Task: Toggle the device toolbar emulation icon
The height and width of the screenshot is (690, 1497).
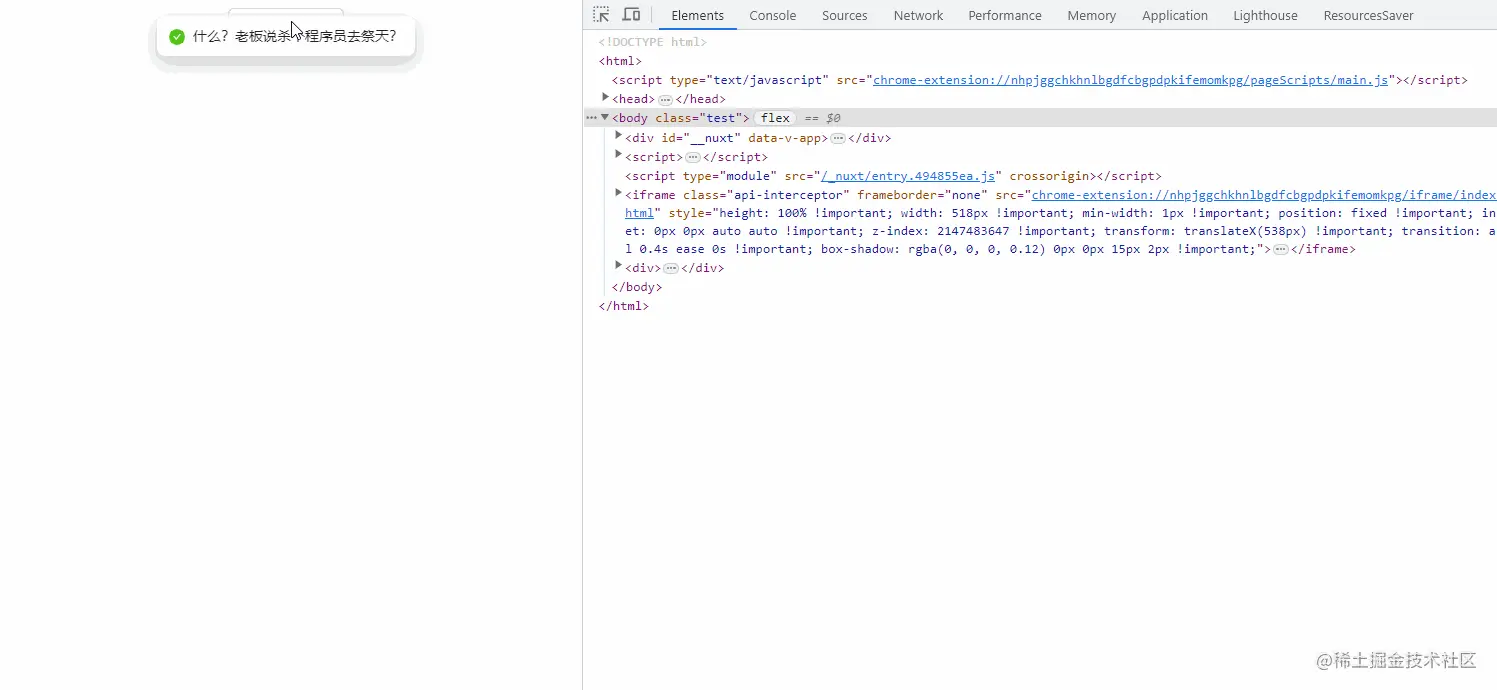Action: click(x=631, y=14)
